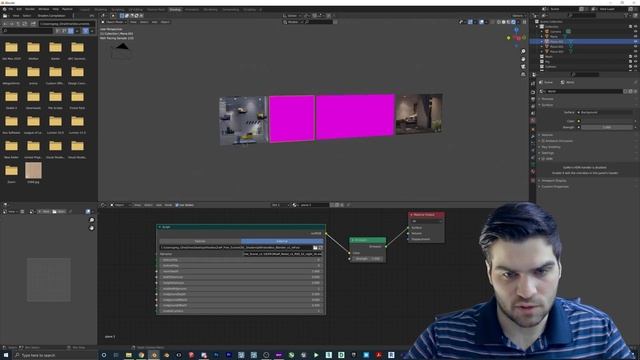Image resolution: width=640 pixels, height=360 pixels.
Task: Toggle file browser filter button
Action: coord(85,31)
